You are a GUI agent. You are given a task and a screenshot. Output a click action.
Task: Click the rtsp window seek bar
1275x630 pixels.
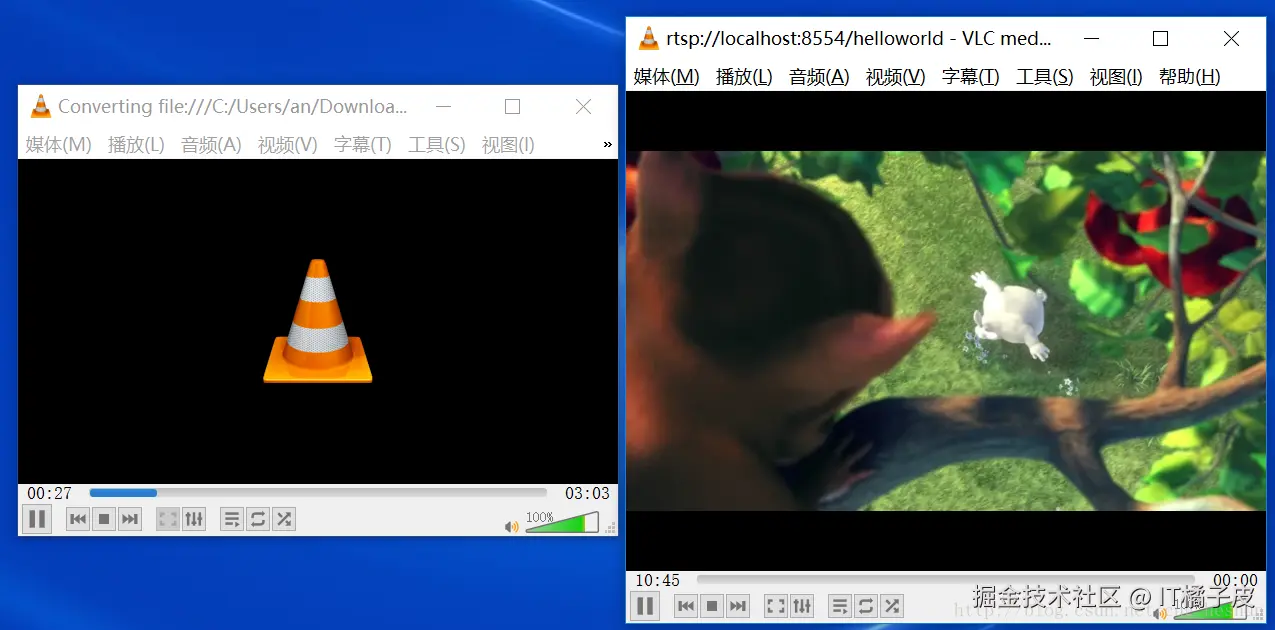[x=946, y=580]
